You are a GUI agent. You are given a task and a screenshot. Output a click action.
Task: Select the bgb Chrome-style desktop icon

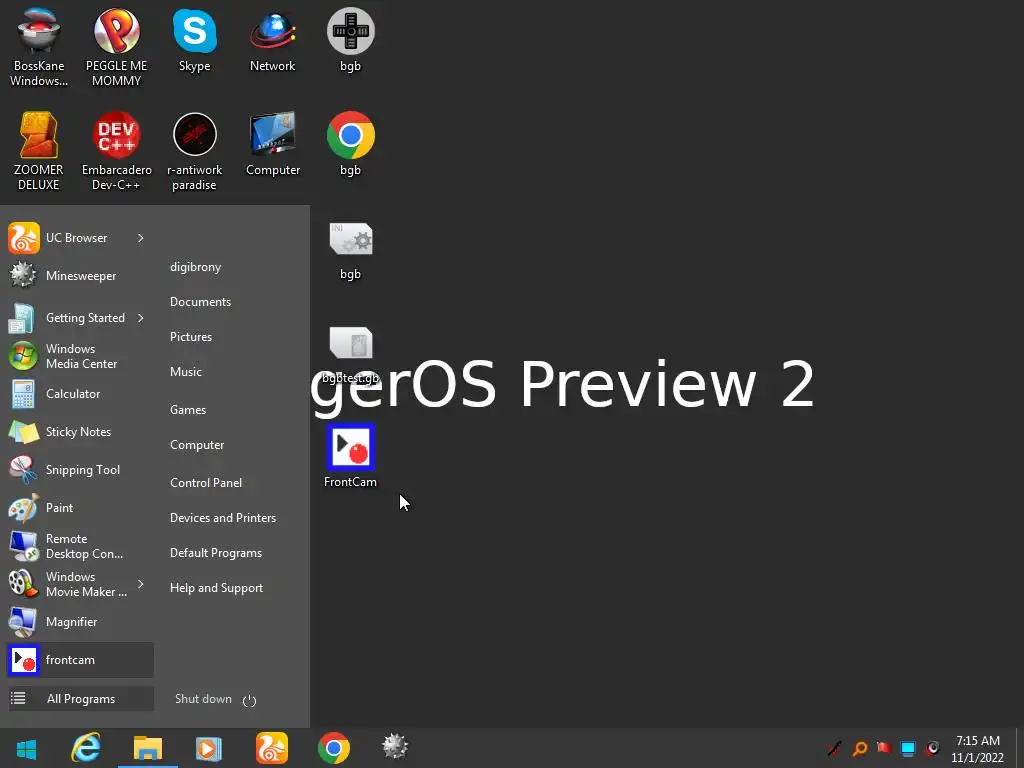click(x=351, y=145)
